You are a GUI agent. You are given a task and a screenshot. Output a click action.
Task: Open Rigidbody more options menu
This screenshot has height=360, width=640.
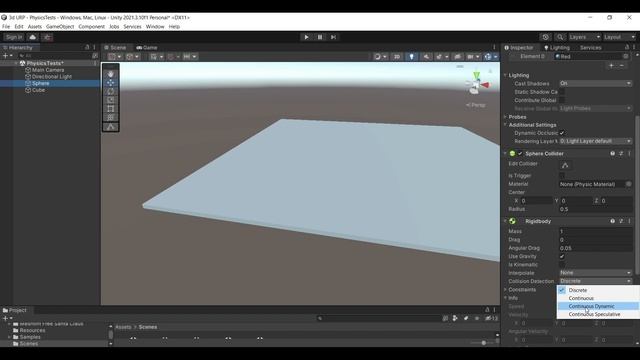pos(629,221)
